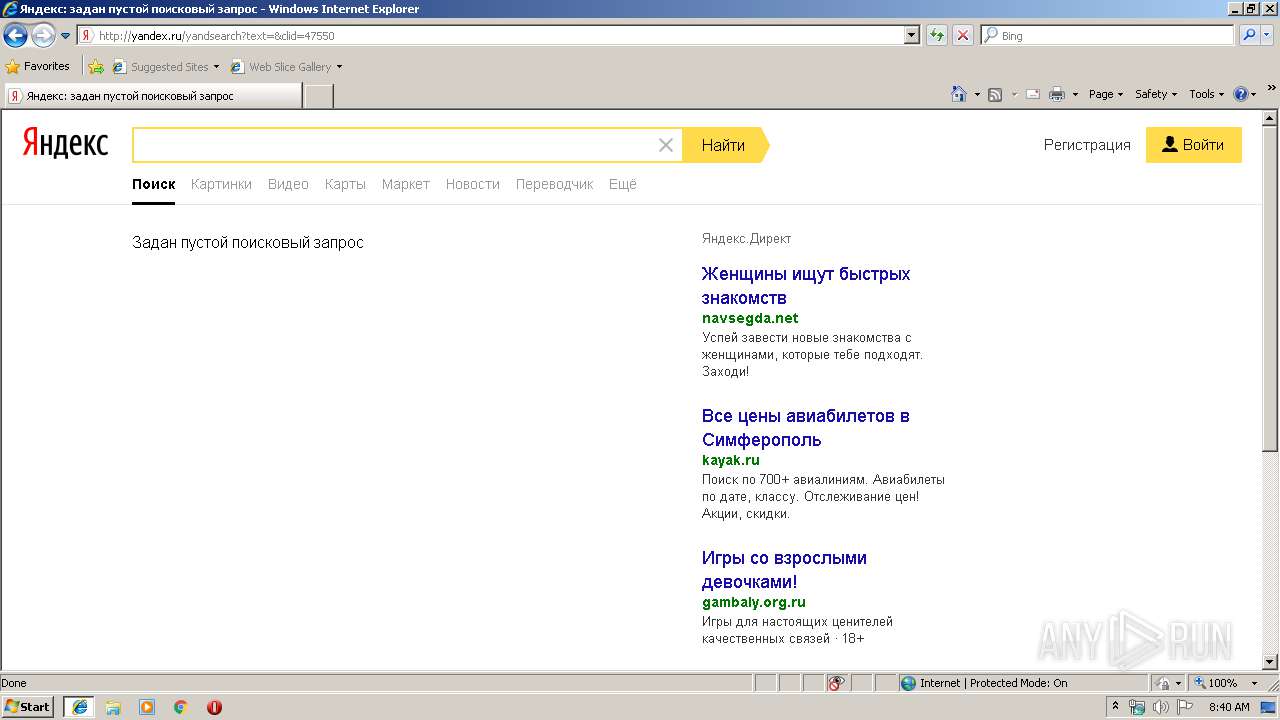Open the security lock status dropdown
The image size is (1280, 720).
(x=1166, y=683)
